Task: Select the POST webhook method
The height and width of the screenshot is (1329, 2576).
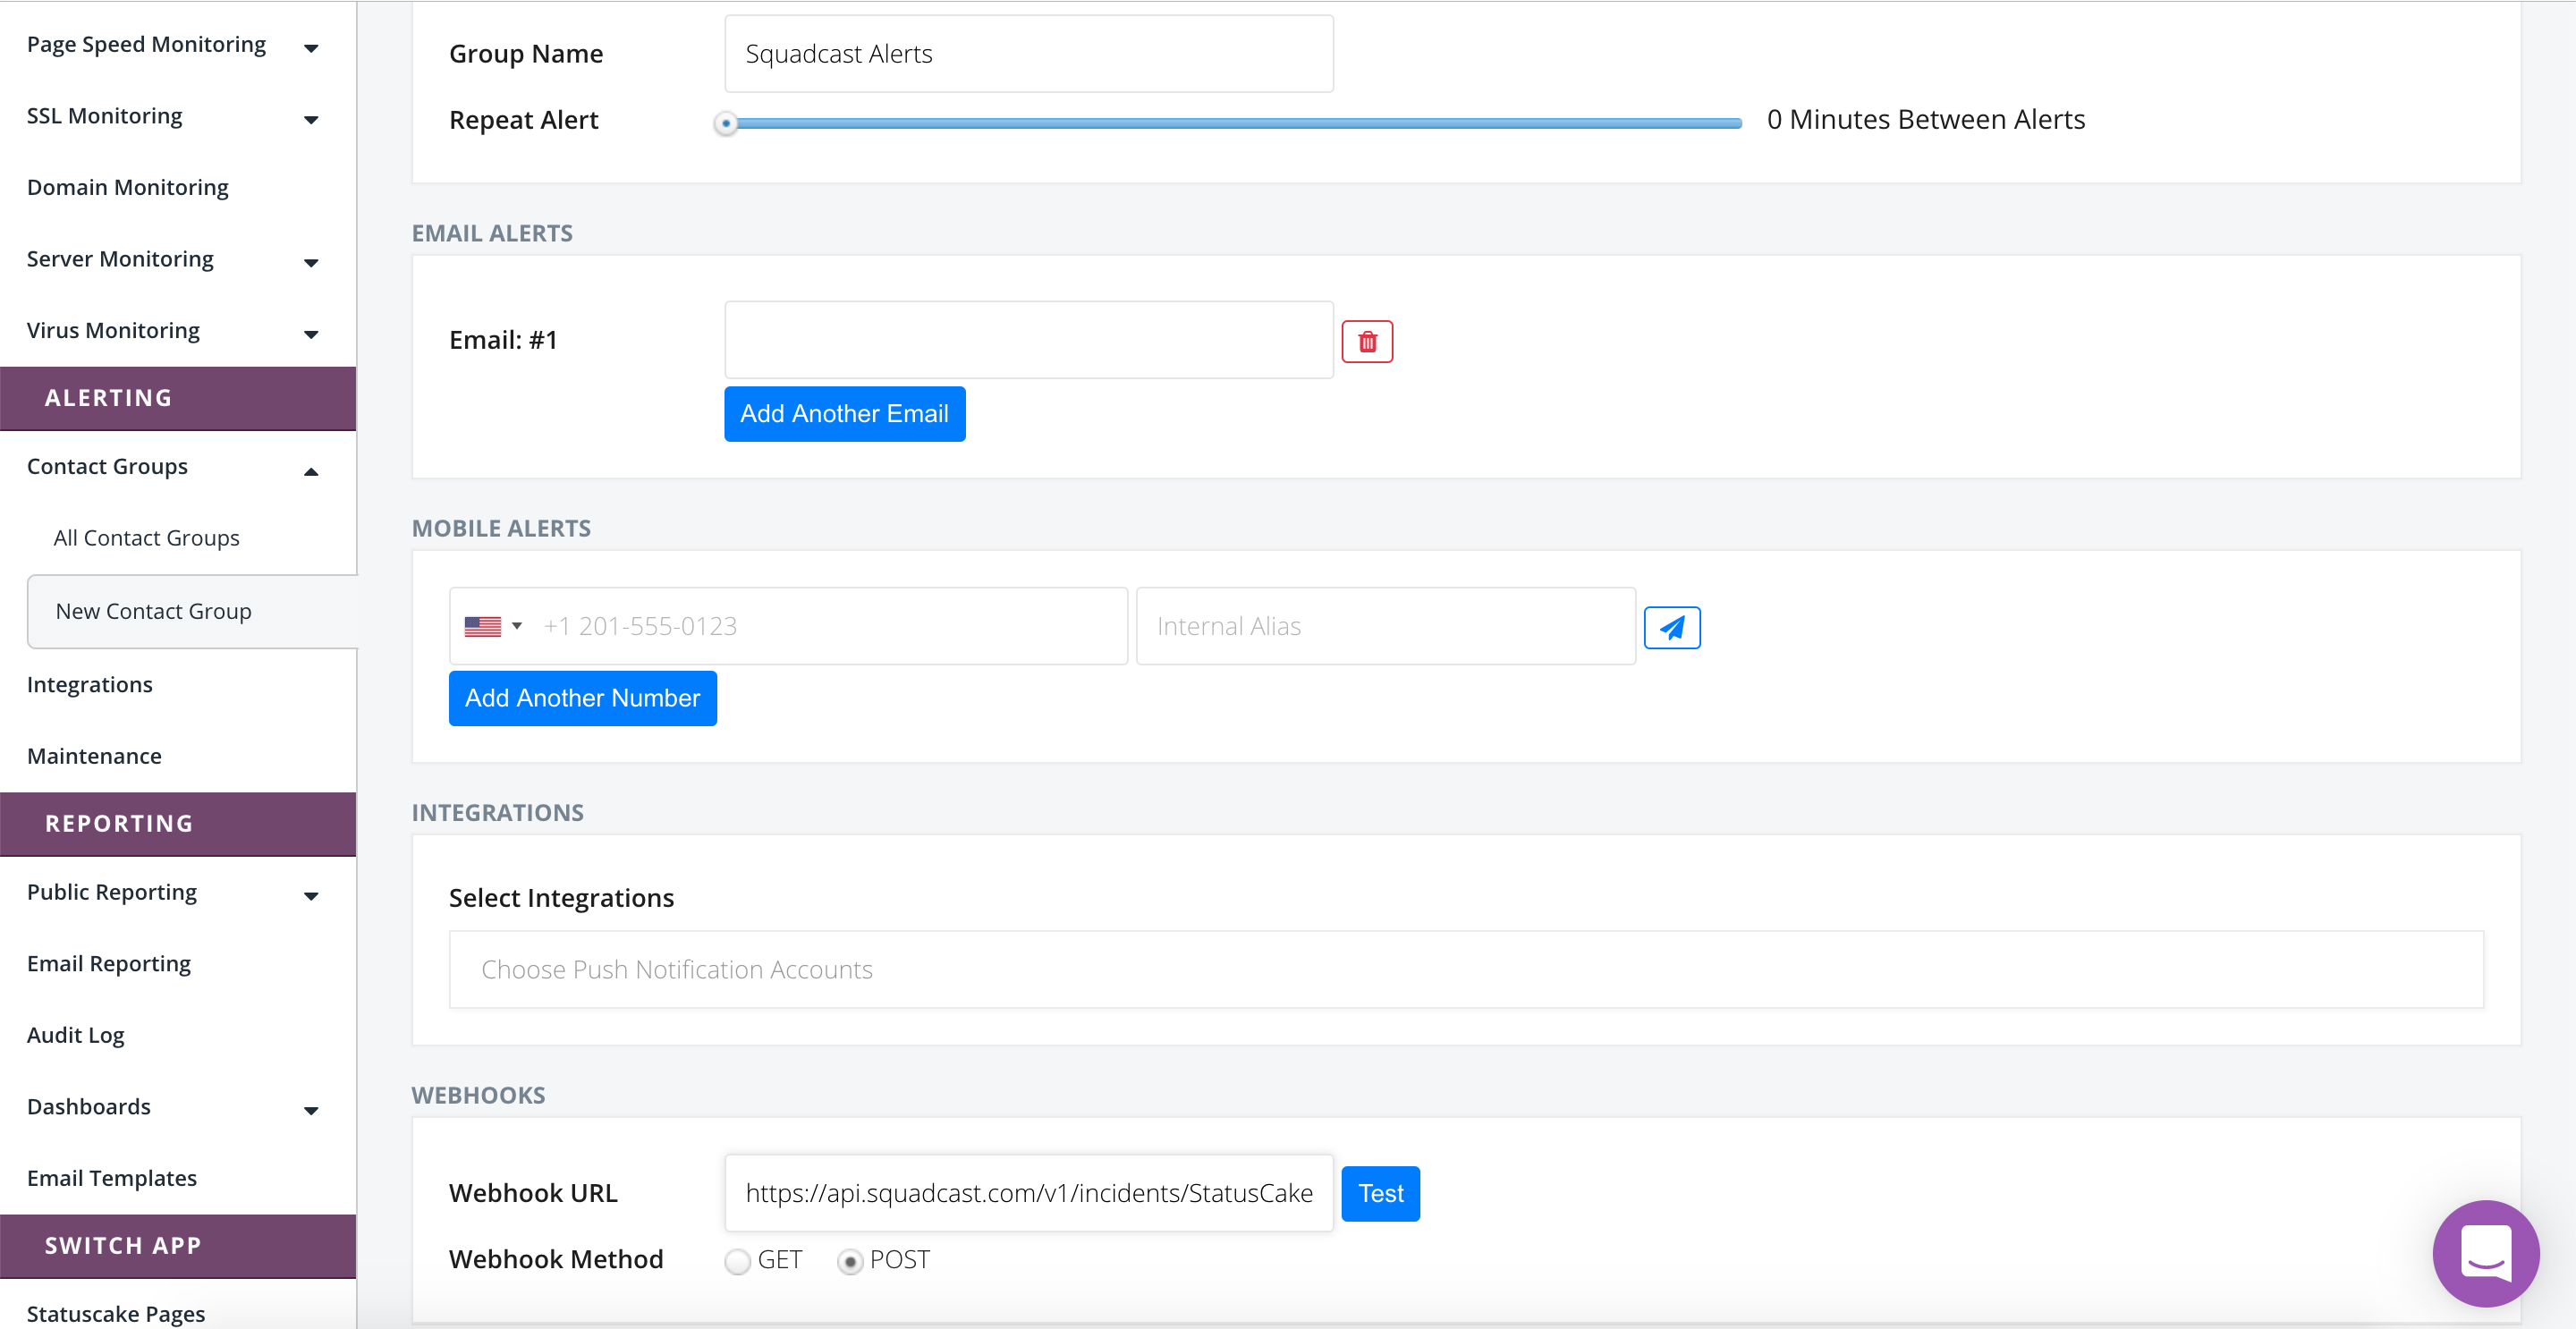Action: tap(850, 1261)
